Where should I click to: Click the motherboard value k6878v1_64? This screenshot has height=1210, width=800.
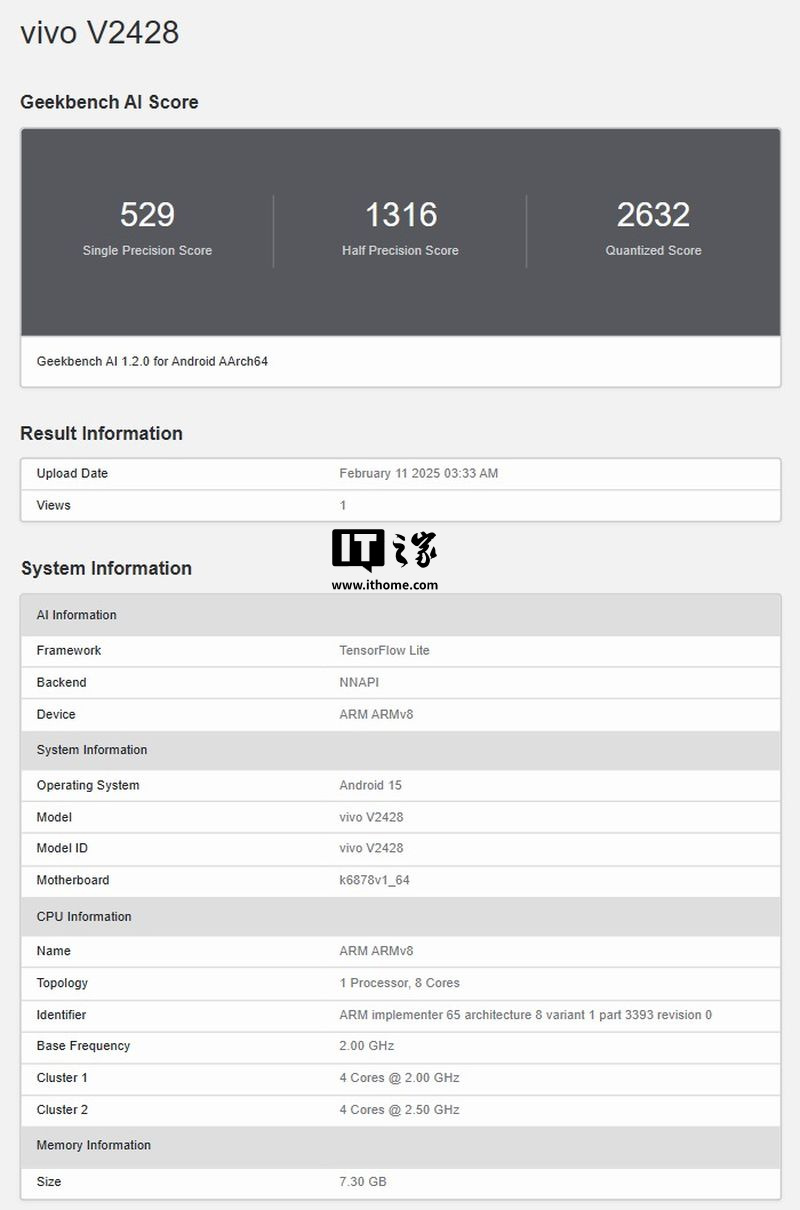point(374,880)
